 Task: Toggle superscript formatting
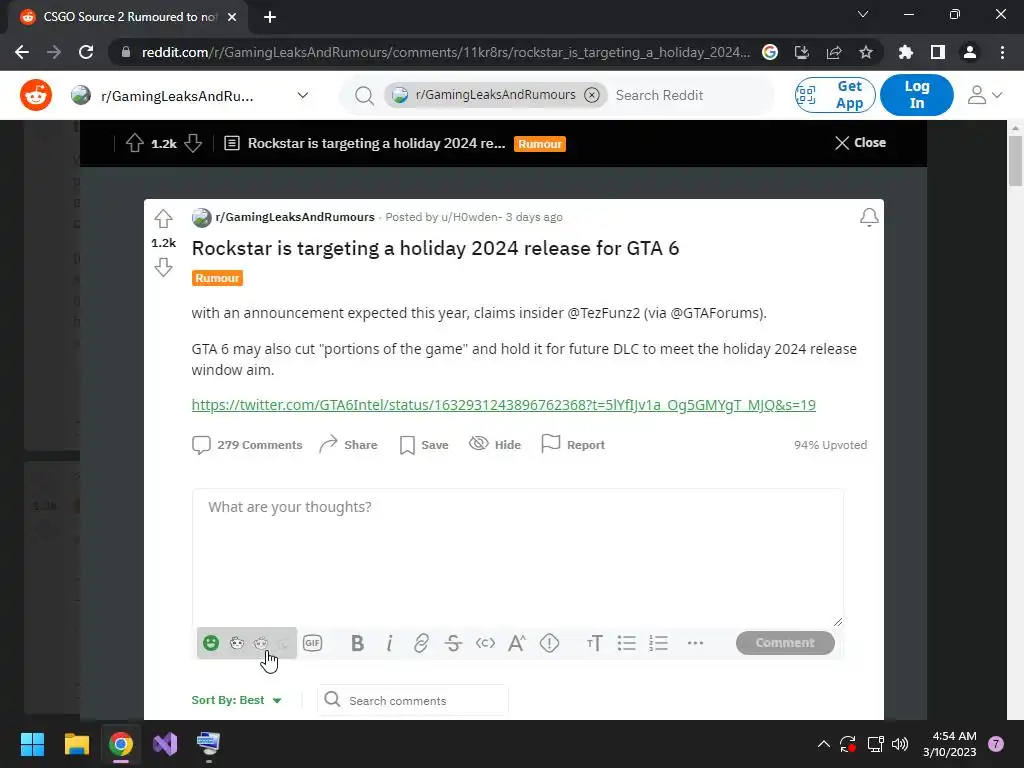(x=517, y=643)
